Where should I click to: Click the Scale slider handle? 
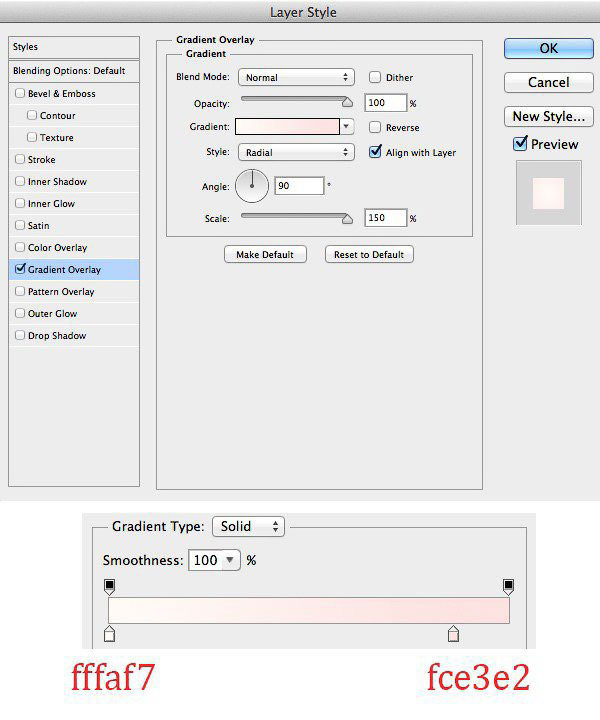click(348, 219)
